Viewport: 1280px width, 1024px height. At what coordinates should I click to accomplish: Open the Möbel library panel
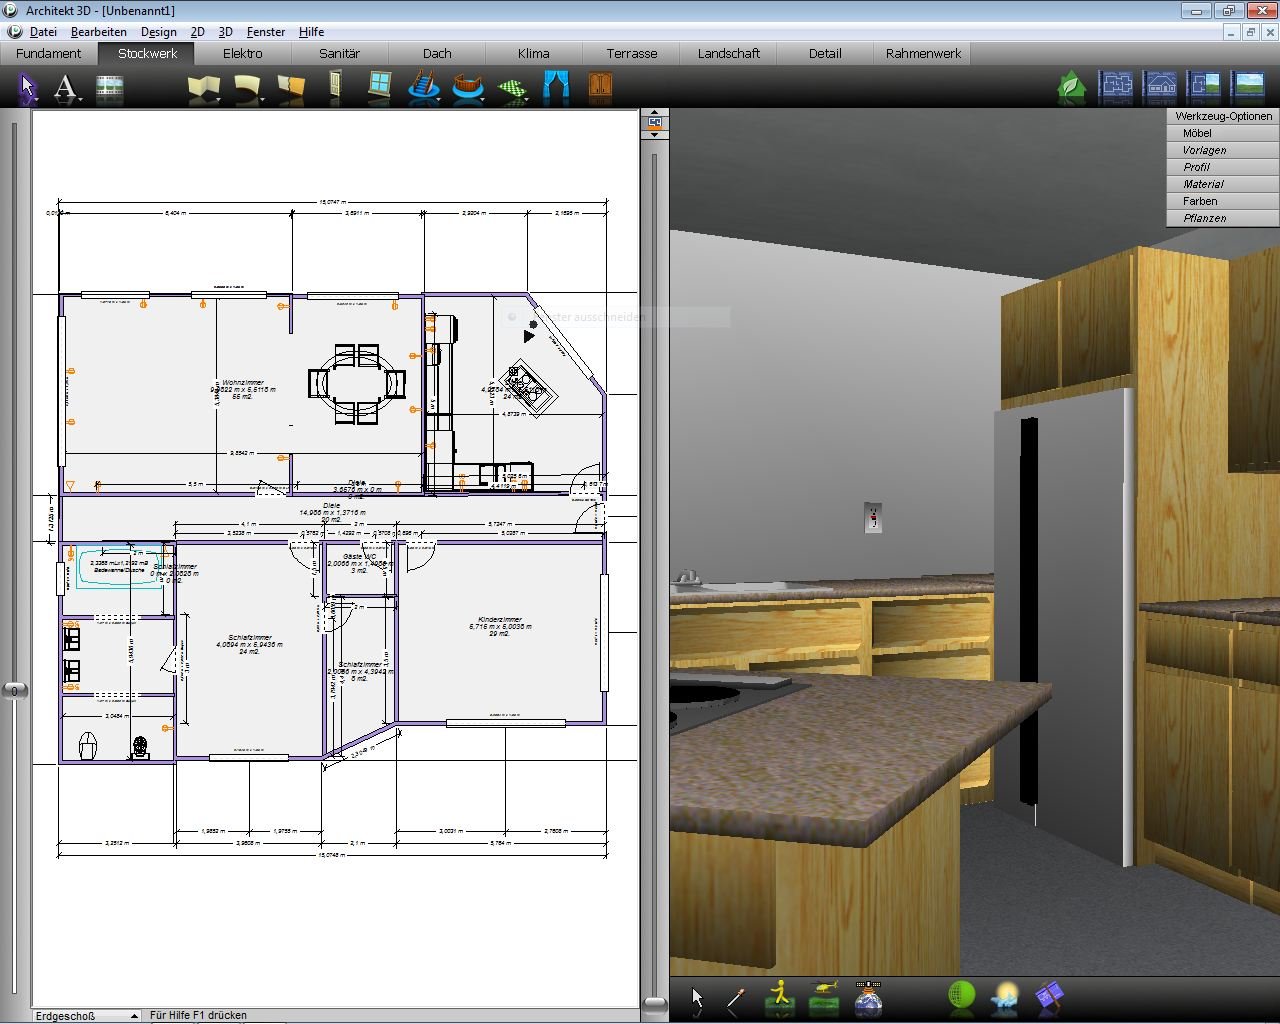(1223, 133)
